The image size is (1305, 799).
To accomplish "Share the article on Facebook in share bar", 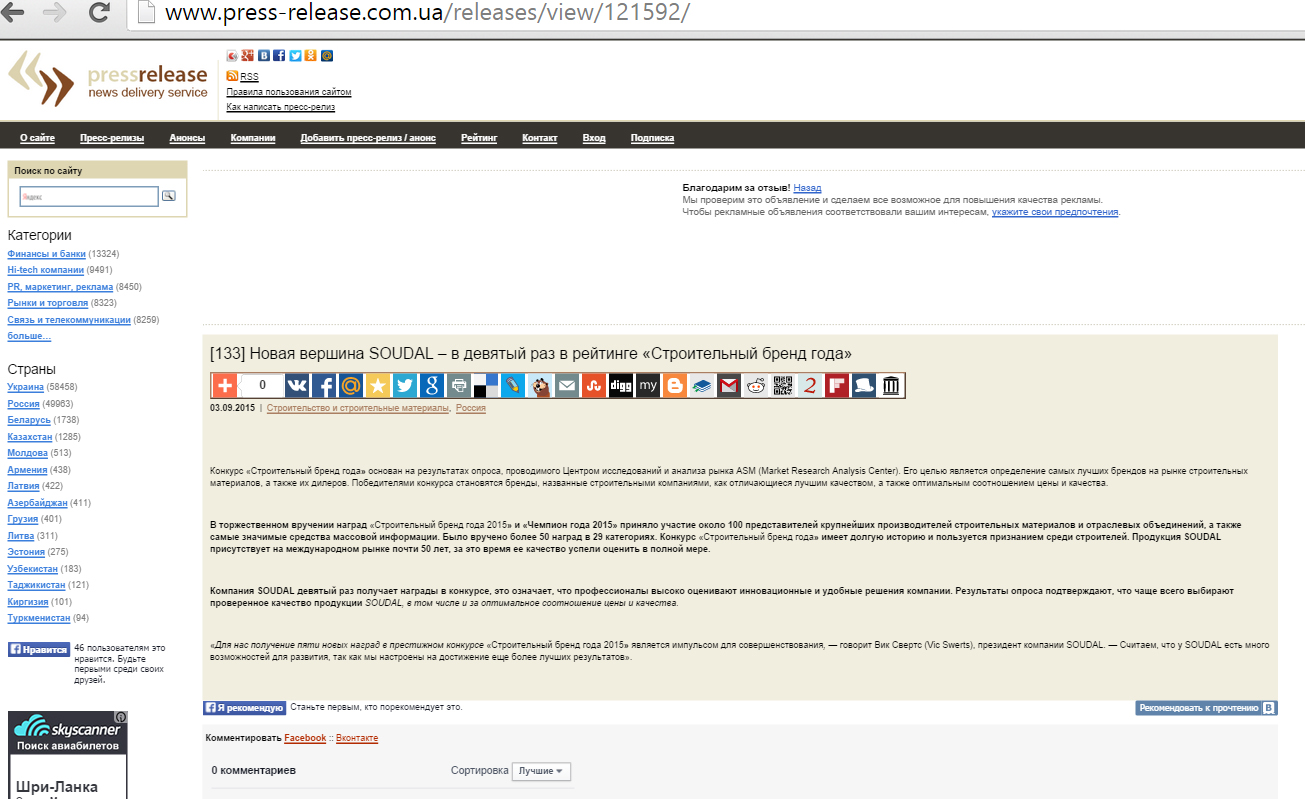I will (x=324, y=386).
